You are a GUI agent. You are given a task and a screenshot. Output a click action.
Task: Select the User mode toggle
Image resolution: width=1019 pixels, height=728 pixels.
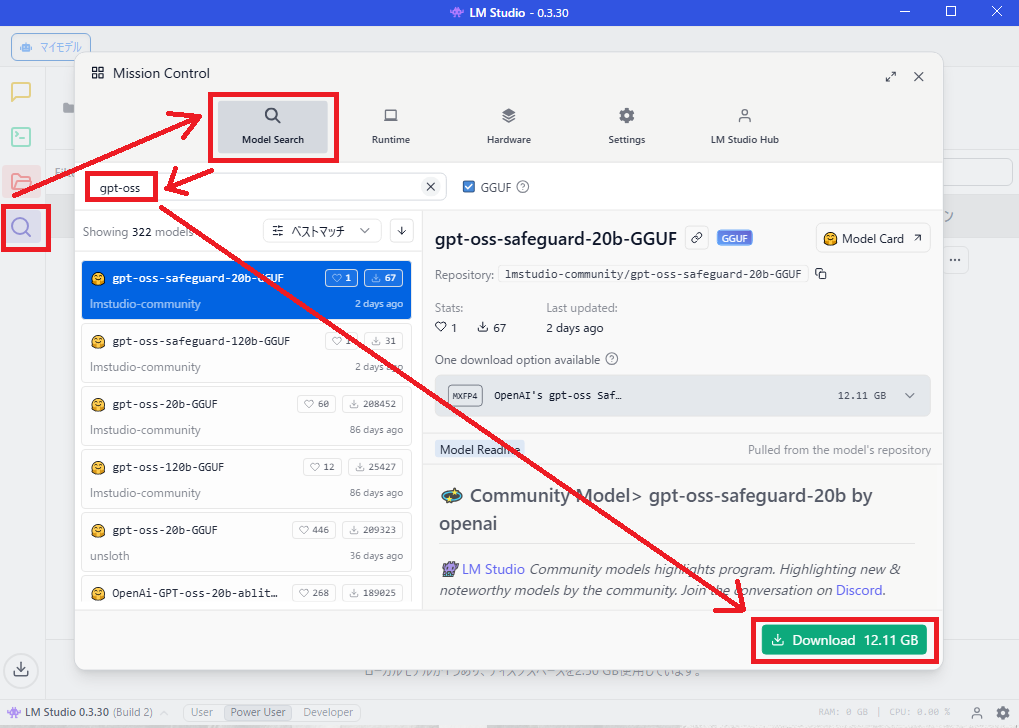201,712
